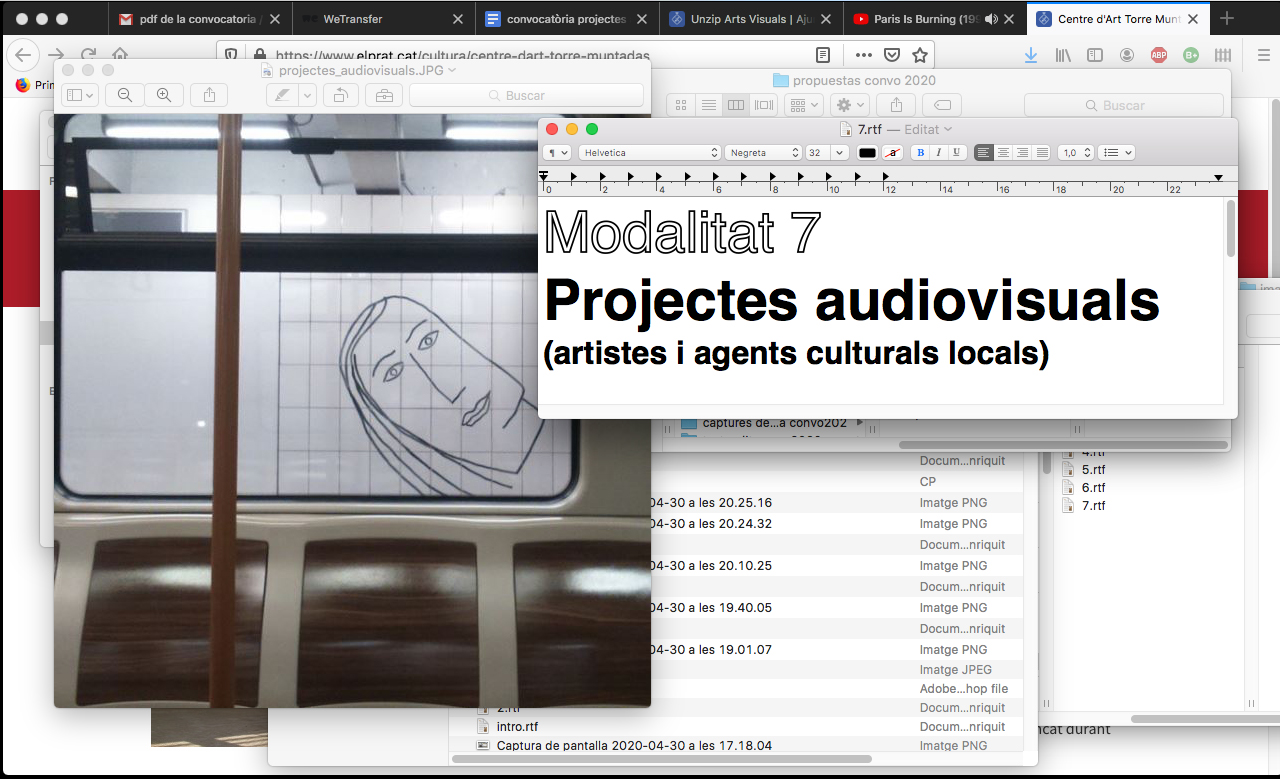
Task: Open the Negreta typeface dropdown
Action: pyautogui.click(x=763, y=153)
